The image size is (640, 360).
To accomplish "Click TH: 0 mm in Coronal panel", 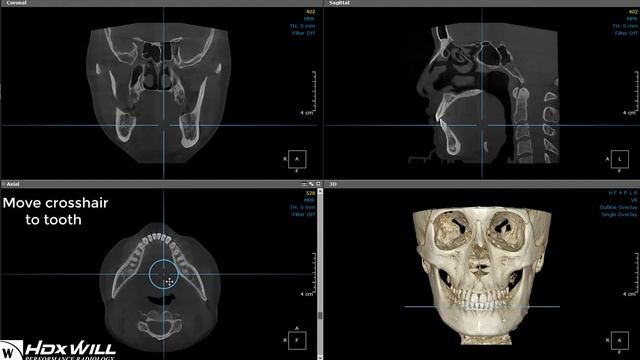I will pos(302,26).
